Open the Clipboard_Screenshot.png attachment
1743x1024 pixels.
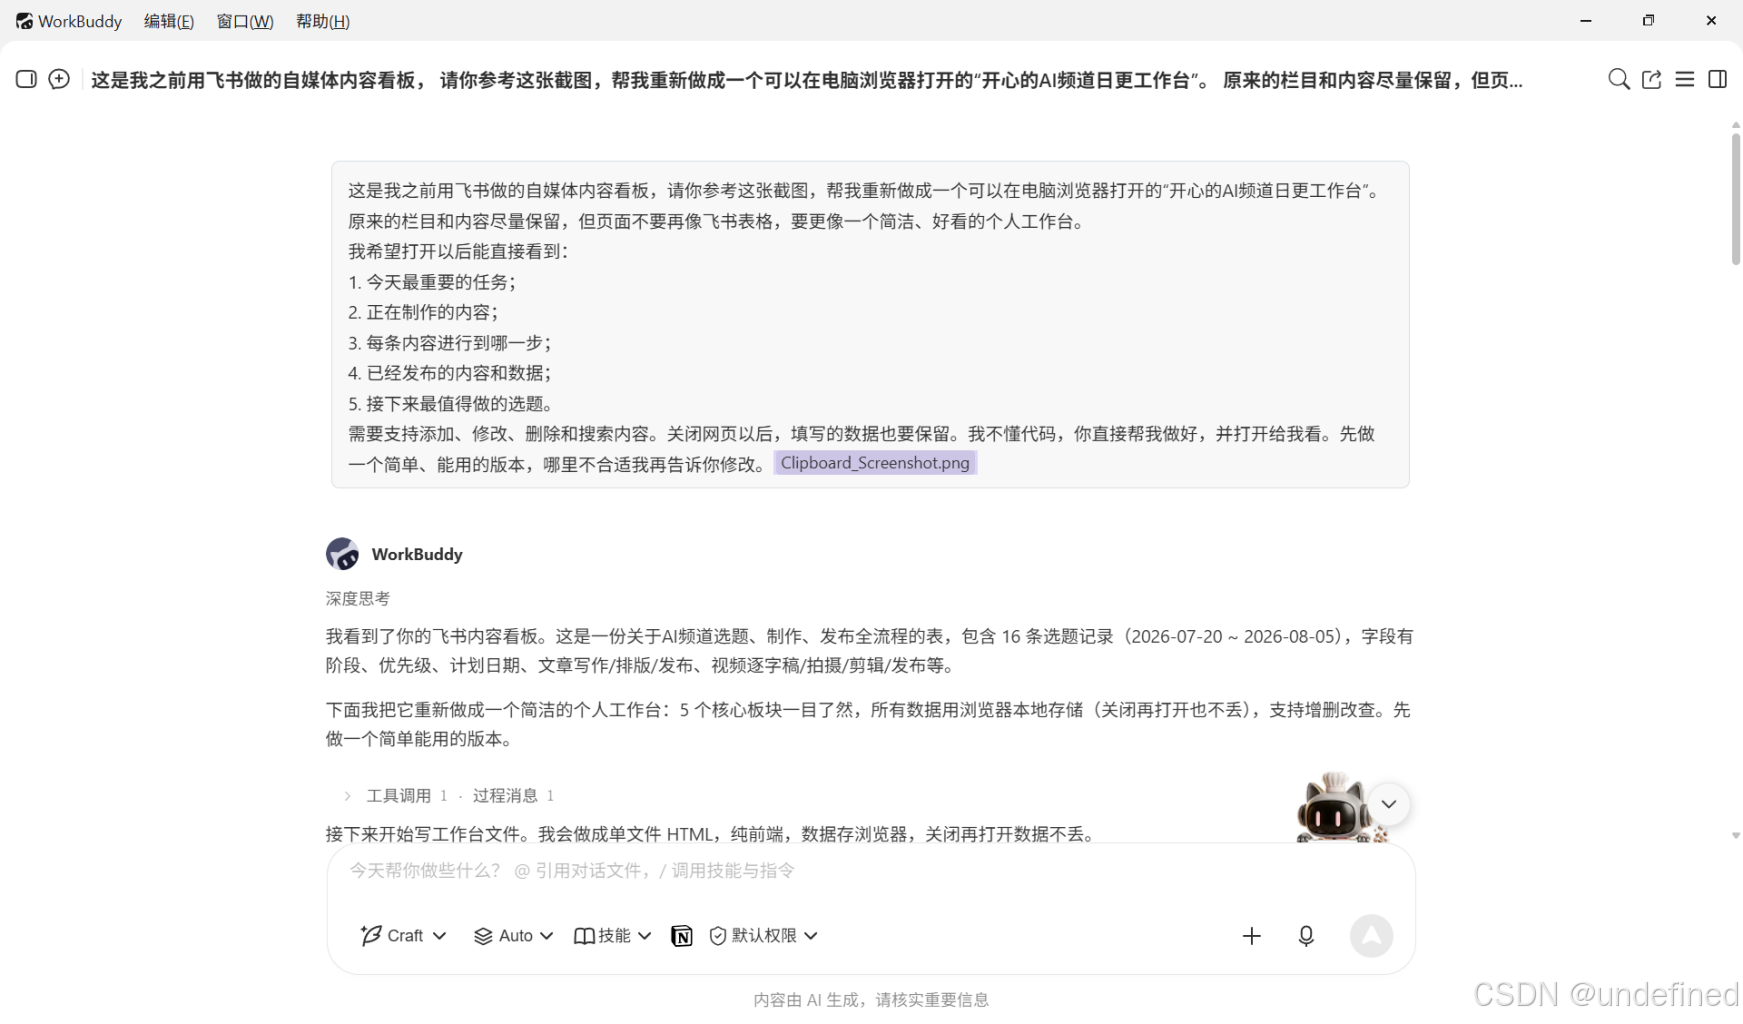(875, 463)
